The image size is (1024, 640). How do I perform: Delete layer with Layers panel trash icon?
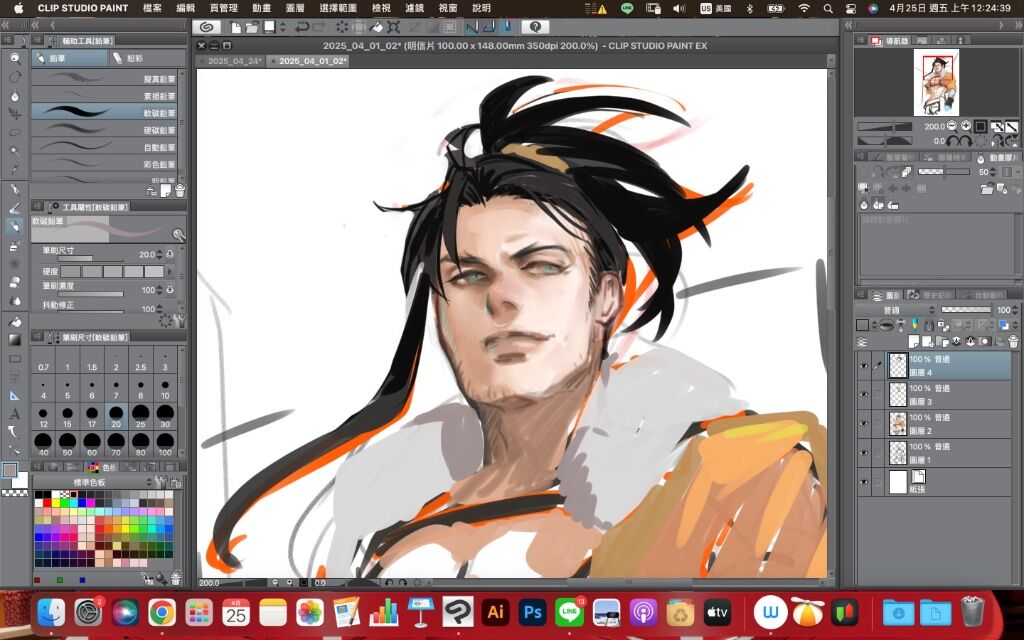(1013, 342)
